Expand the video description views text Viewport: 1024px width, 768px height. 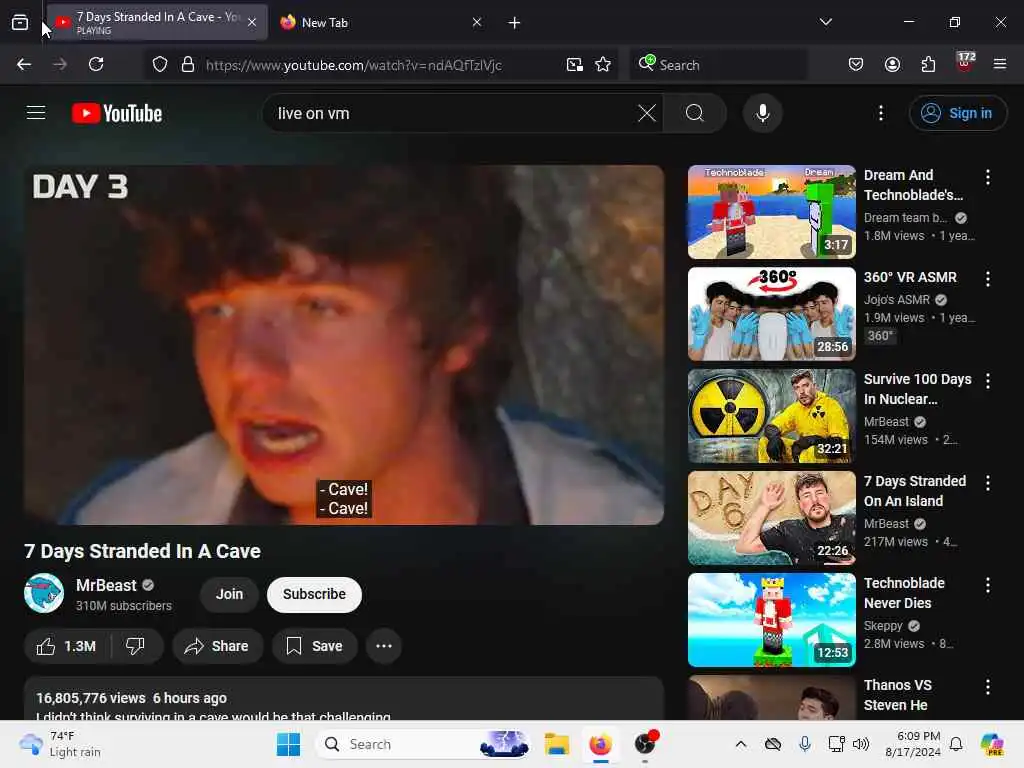91,698
